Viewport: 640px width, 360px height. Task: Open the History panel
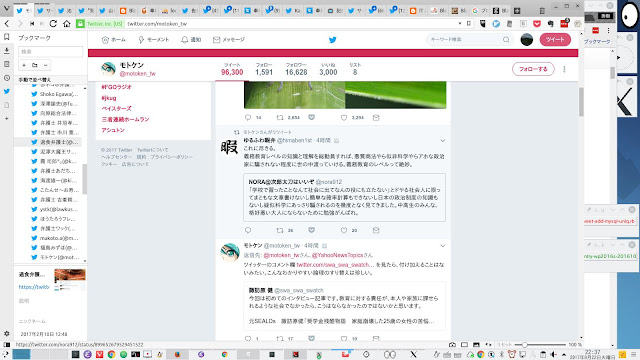[7, 78]
